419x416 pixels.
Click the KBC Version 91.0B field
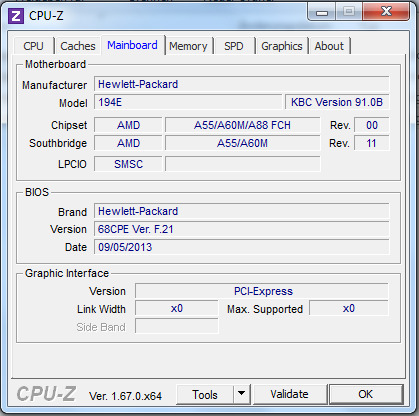(337, 102)
